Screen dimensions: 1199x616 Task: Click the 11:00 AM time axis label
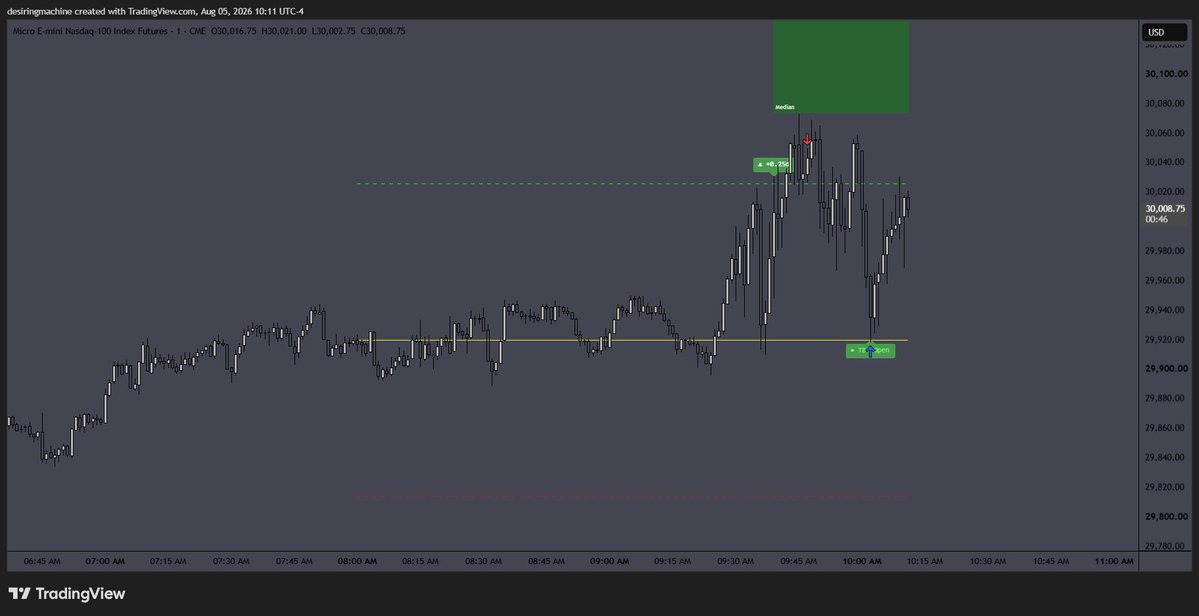(x=1114, y=561)
